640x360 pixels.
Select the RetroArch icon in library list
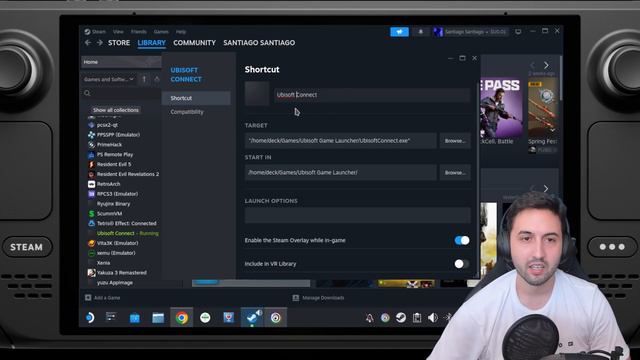pyautogui.click(x=91, y=184)
